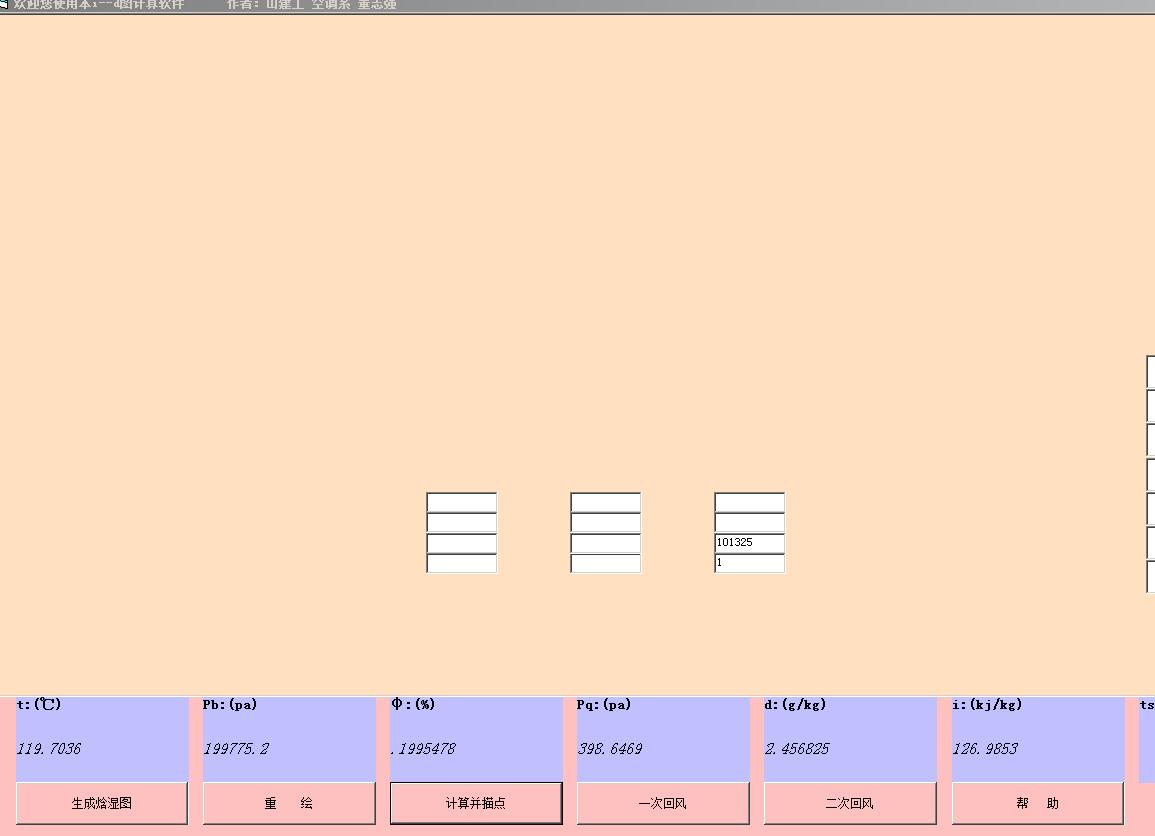This screenshot has width=1155, height=836.
Task: Click the i:(kj/kg) enthalpy readout panel
Action: coord(1037,739)
